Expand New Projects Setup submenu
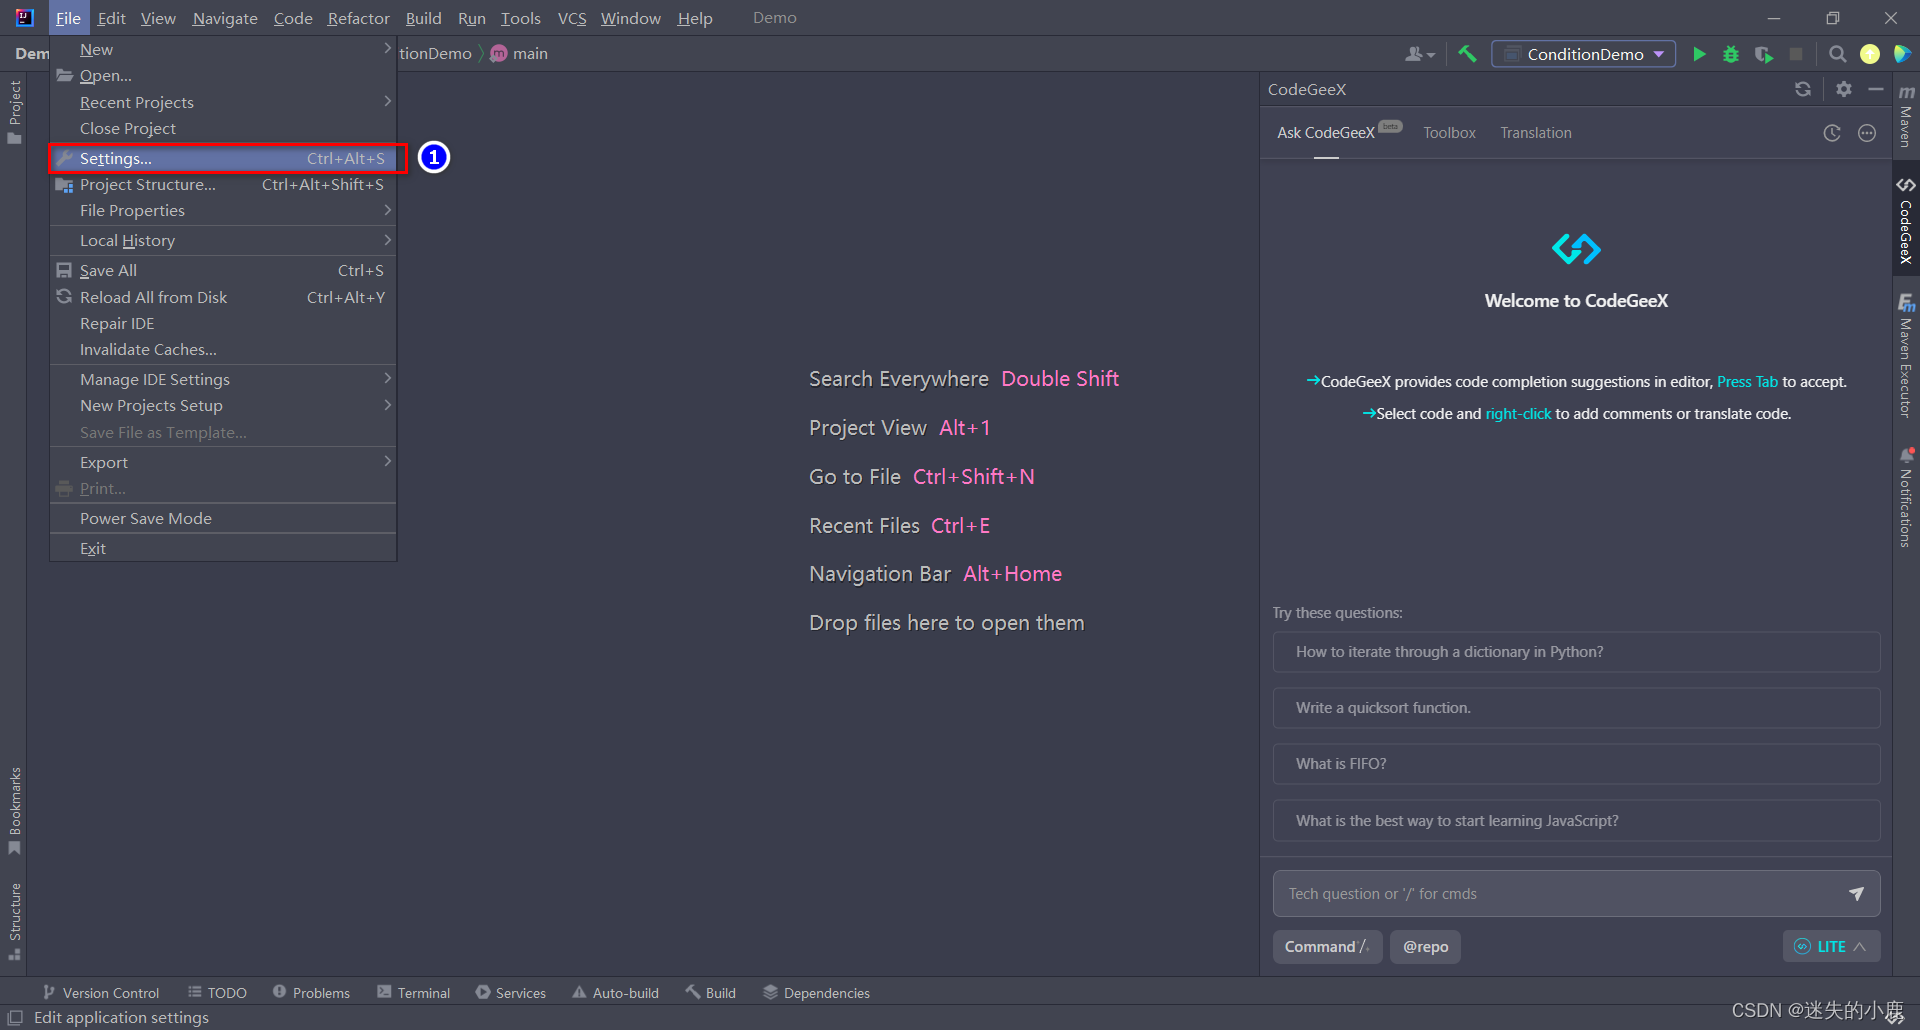Screen dimensions: 1920x1030 [224, 405]
